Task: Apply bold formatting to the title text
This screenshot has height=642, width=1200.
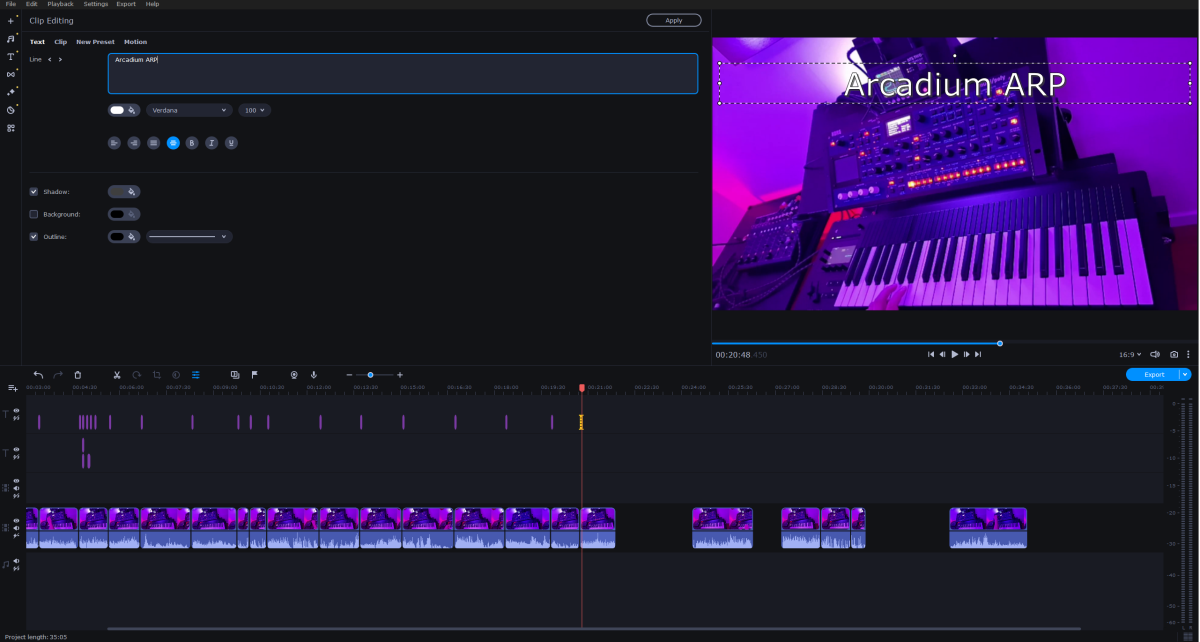Action: pyautogui.click(x=192, y=143)
